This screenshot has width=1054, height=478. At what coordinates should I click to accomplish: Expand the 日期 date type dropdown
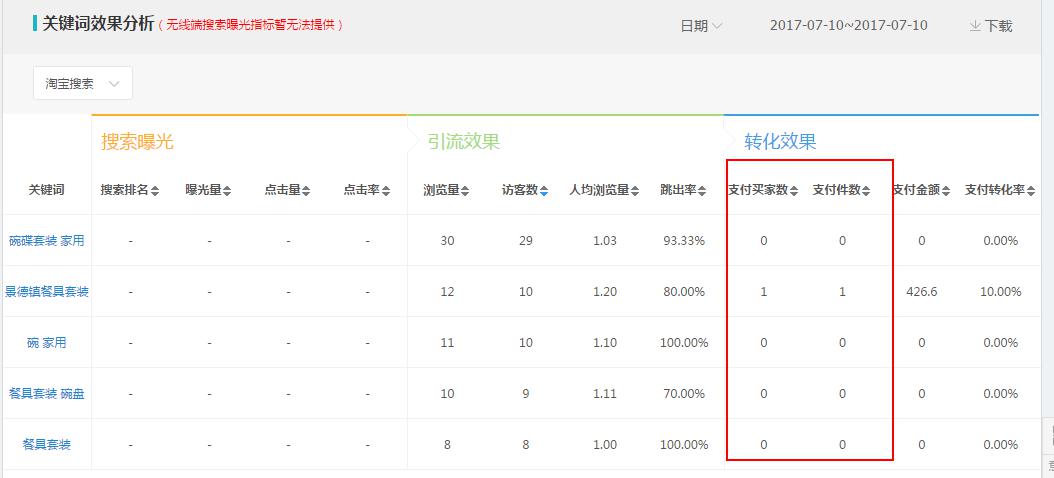701,26
